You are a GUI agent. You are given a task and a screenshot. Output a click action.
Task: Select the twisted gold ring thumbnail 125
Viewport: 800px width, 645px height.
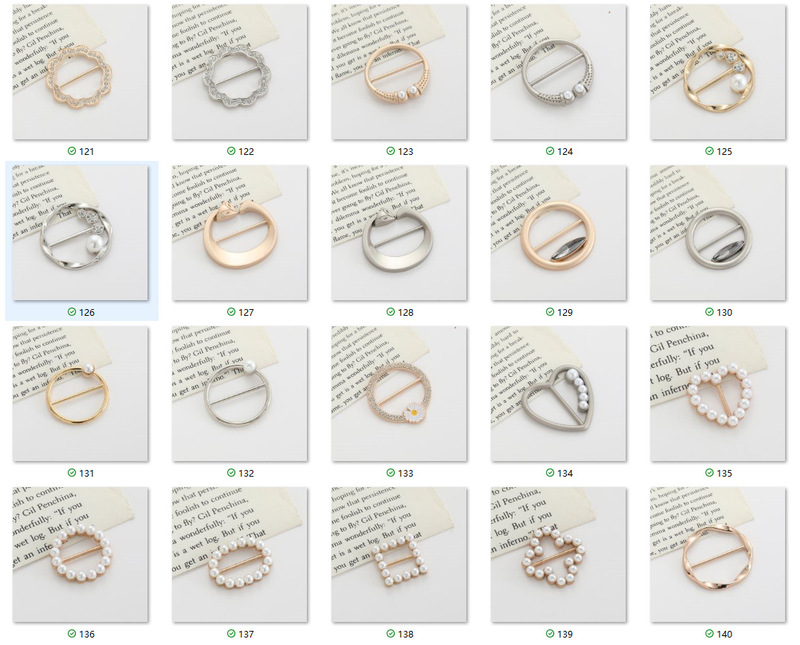[x=718, y=72]
